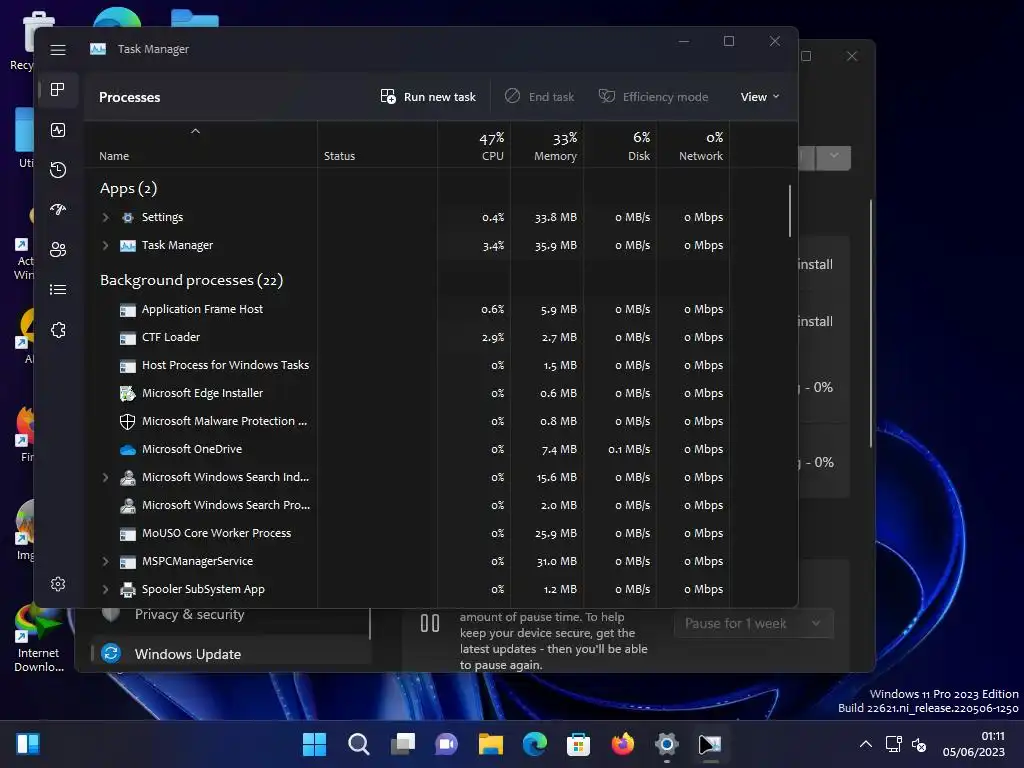1024x768 pixels.
Task: Open Microsoft Store from taskbar
Action: 579,744
